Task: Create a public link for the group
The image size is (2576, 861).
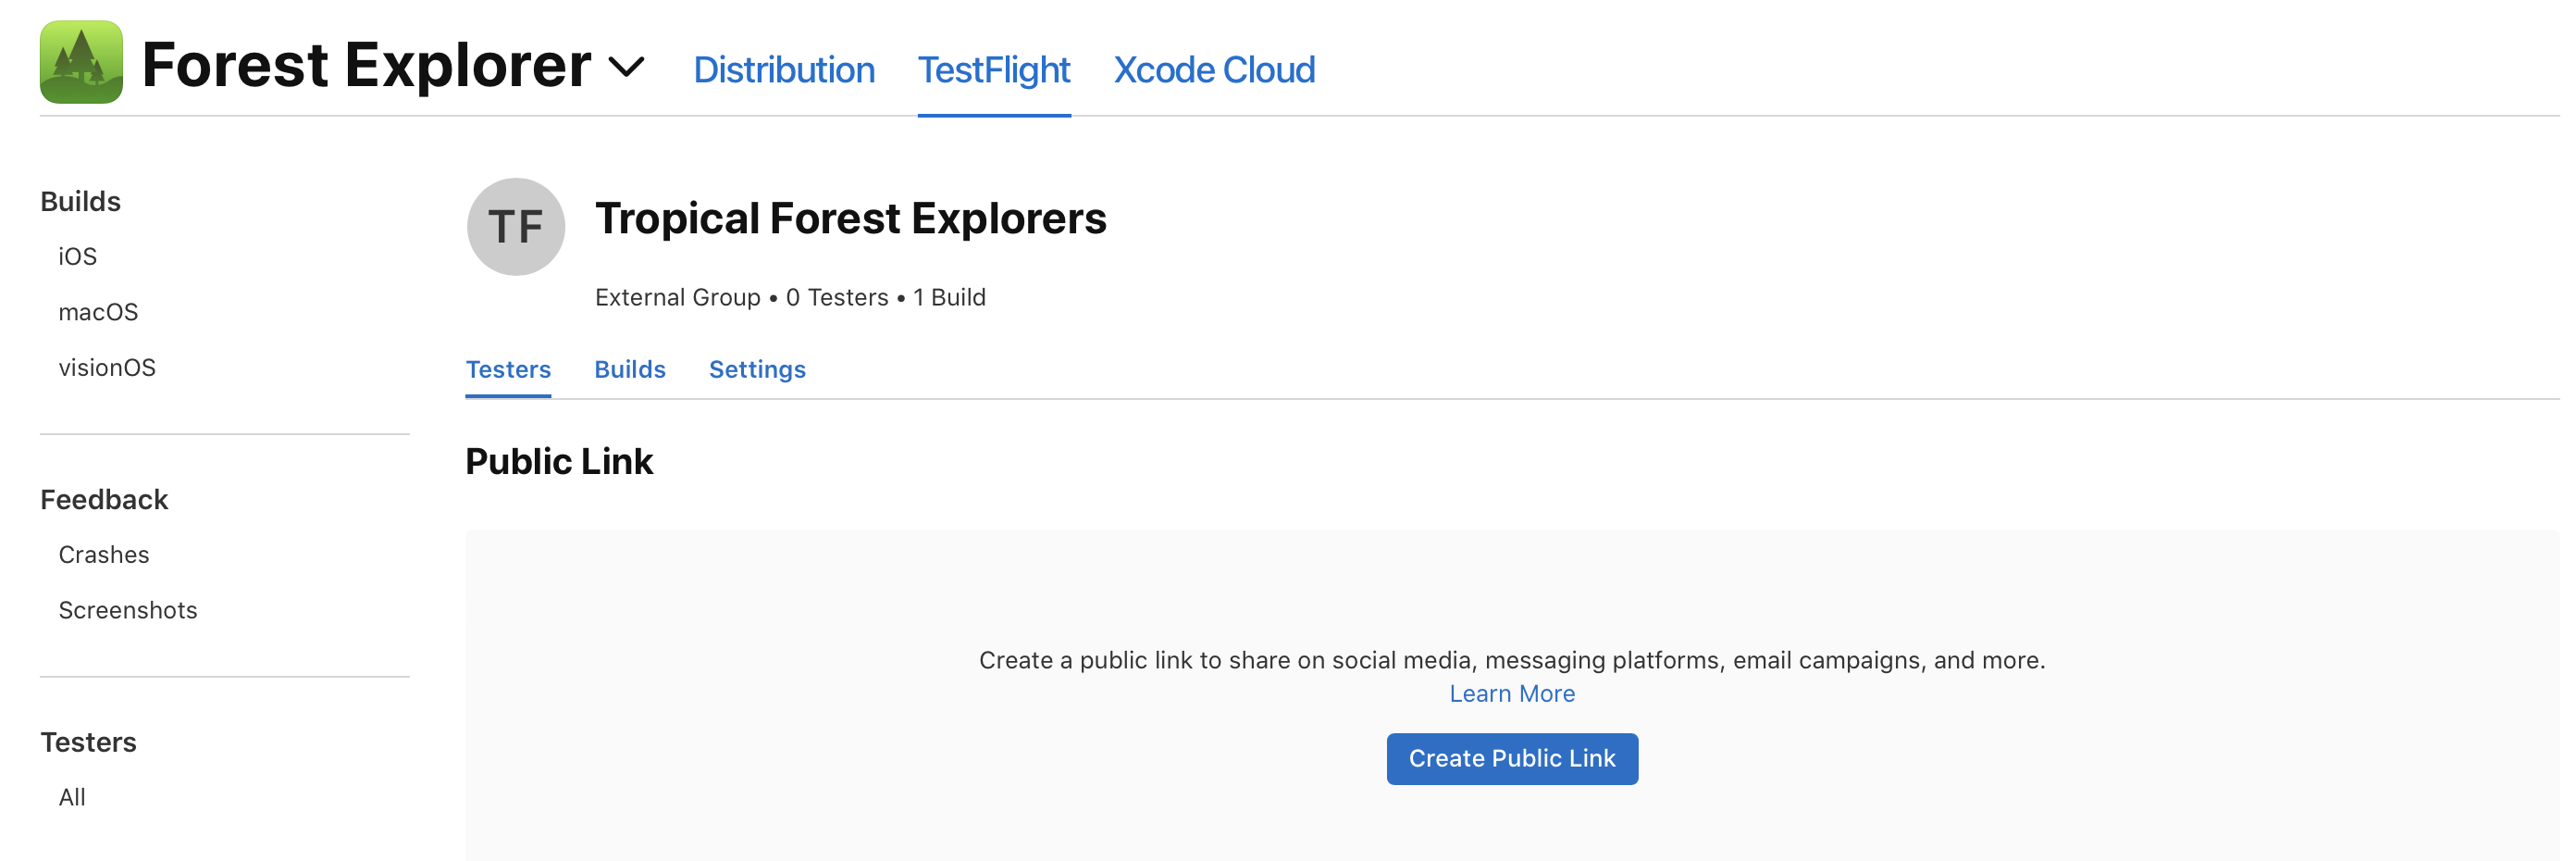Action: coord(1511,759)
